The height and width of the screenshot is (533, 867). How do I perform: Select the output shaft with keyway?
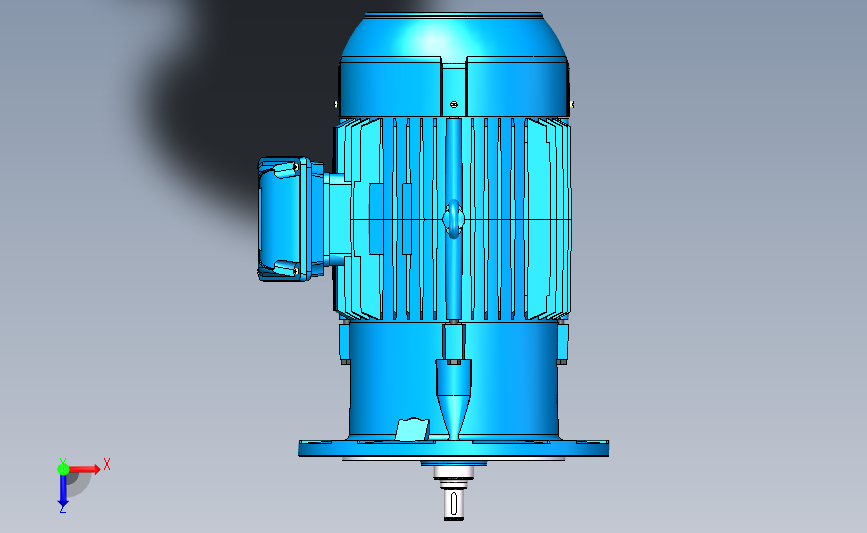point(454,504)
